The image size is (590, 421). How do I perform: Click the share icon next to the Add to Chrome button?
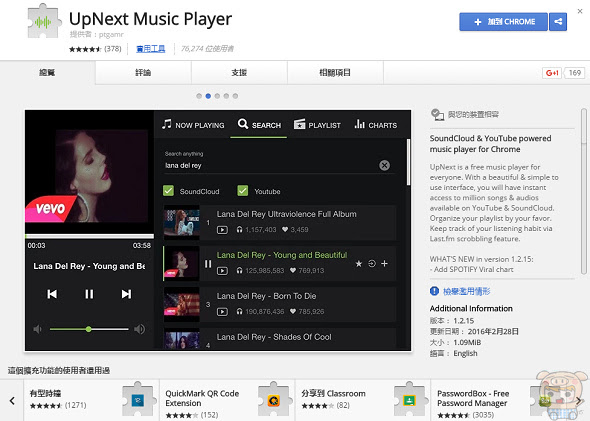click(x=558, y=22)
